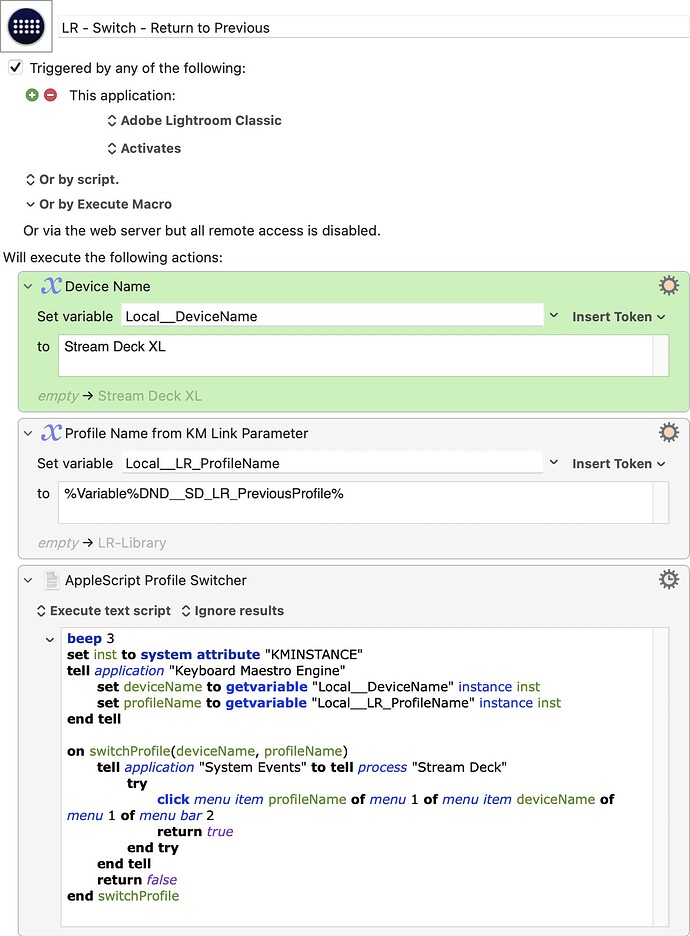Screen dimensions: 690x936
Task: Collapse the Profile Name from KM Link action
Action: [x=29, y=434]
